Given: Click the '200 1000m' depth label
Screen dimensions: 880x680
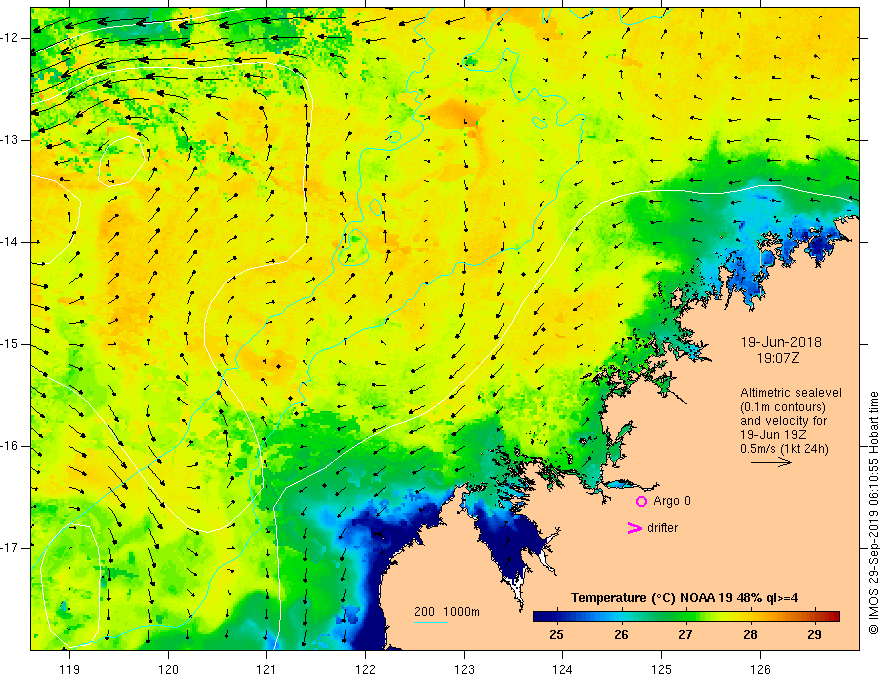Looking at the screenshot, I should 447,612.
